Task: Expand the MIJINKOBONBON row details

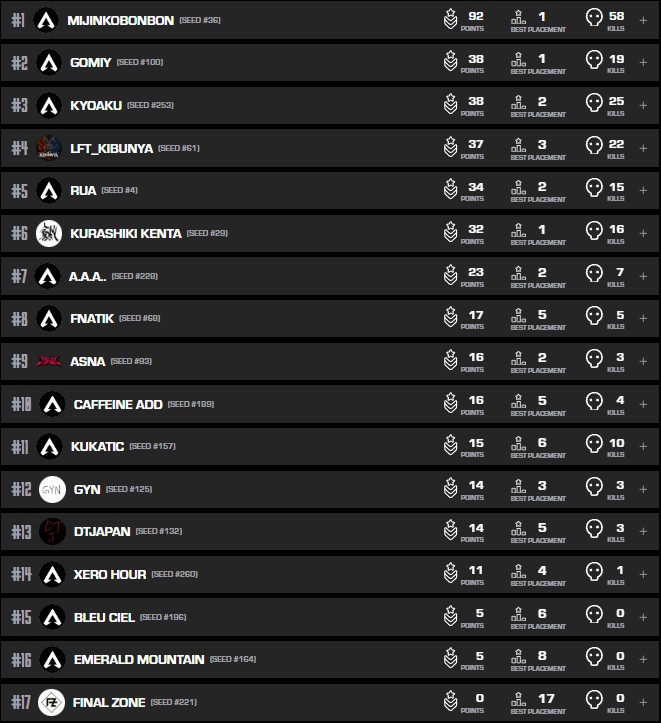Action: point(643,20)
